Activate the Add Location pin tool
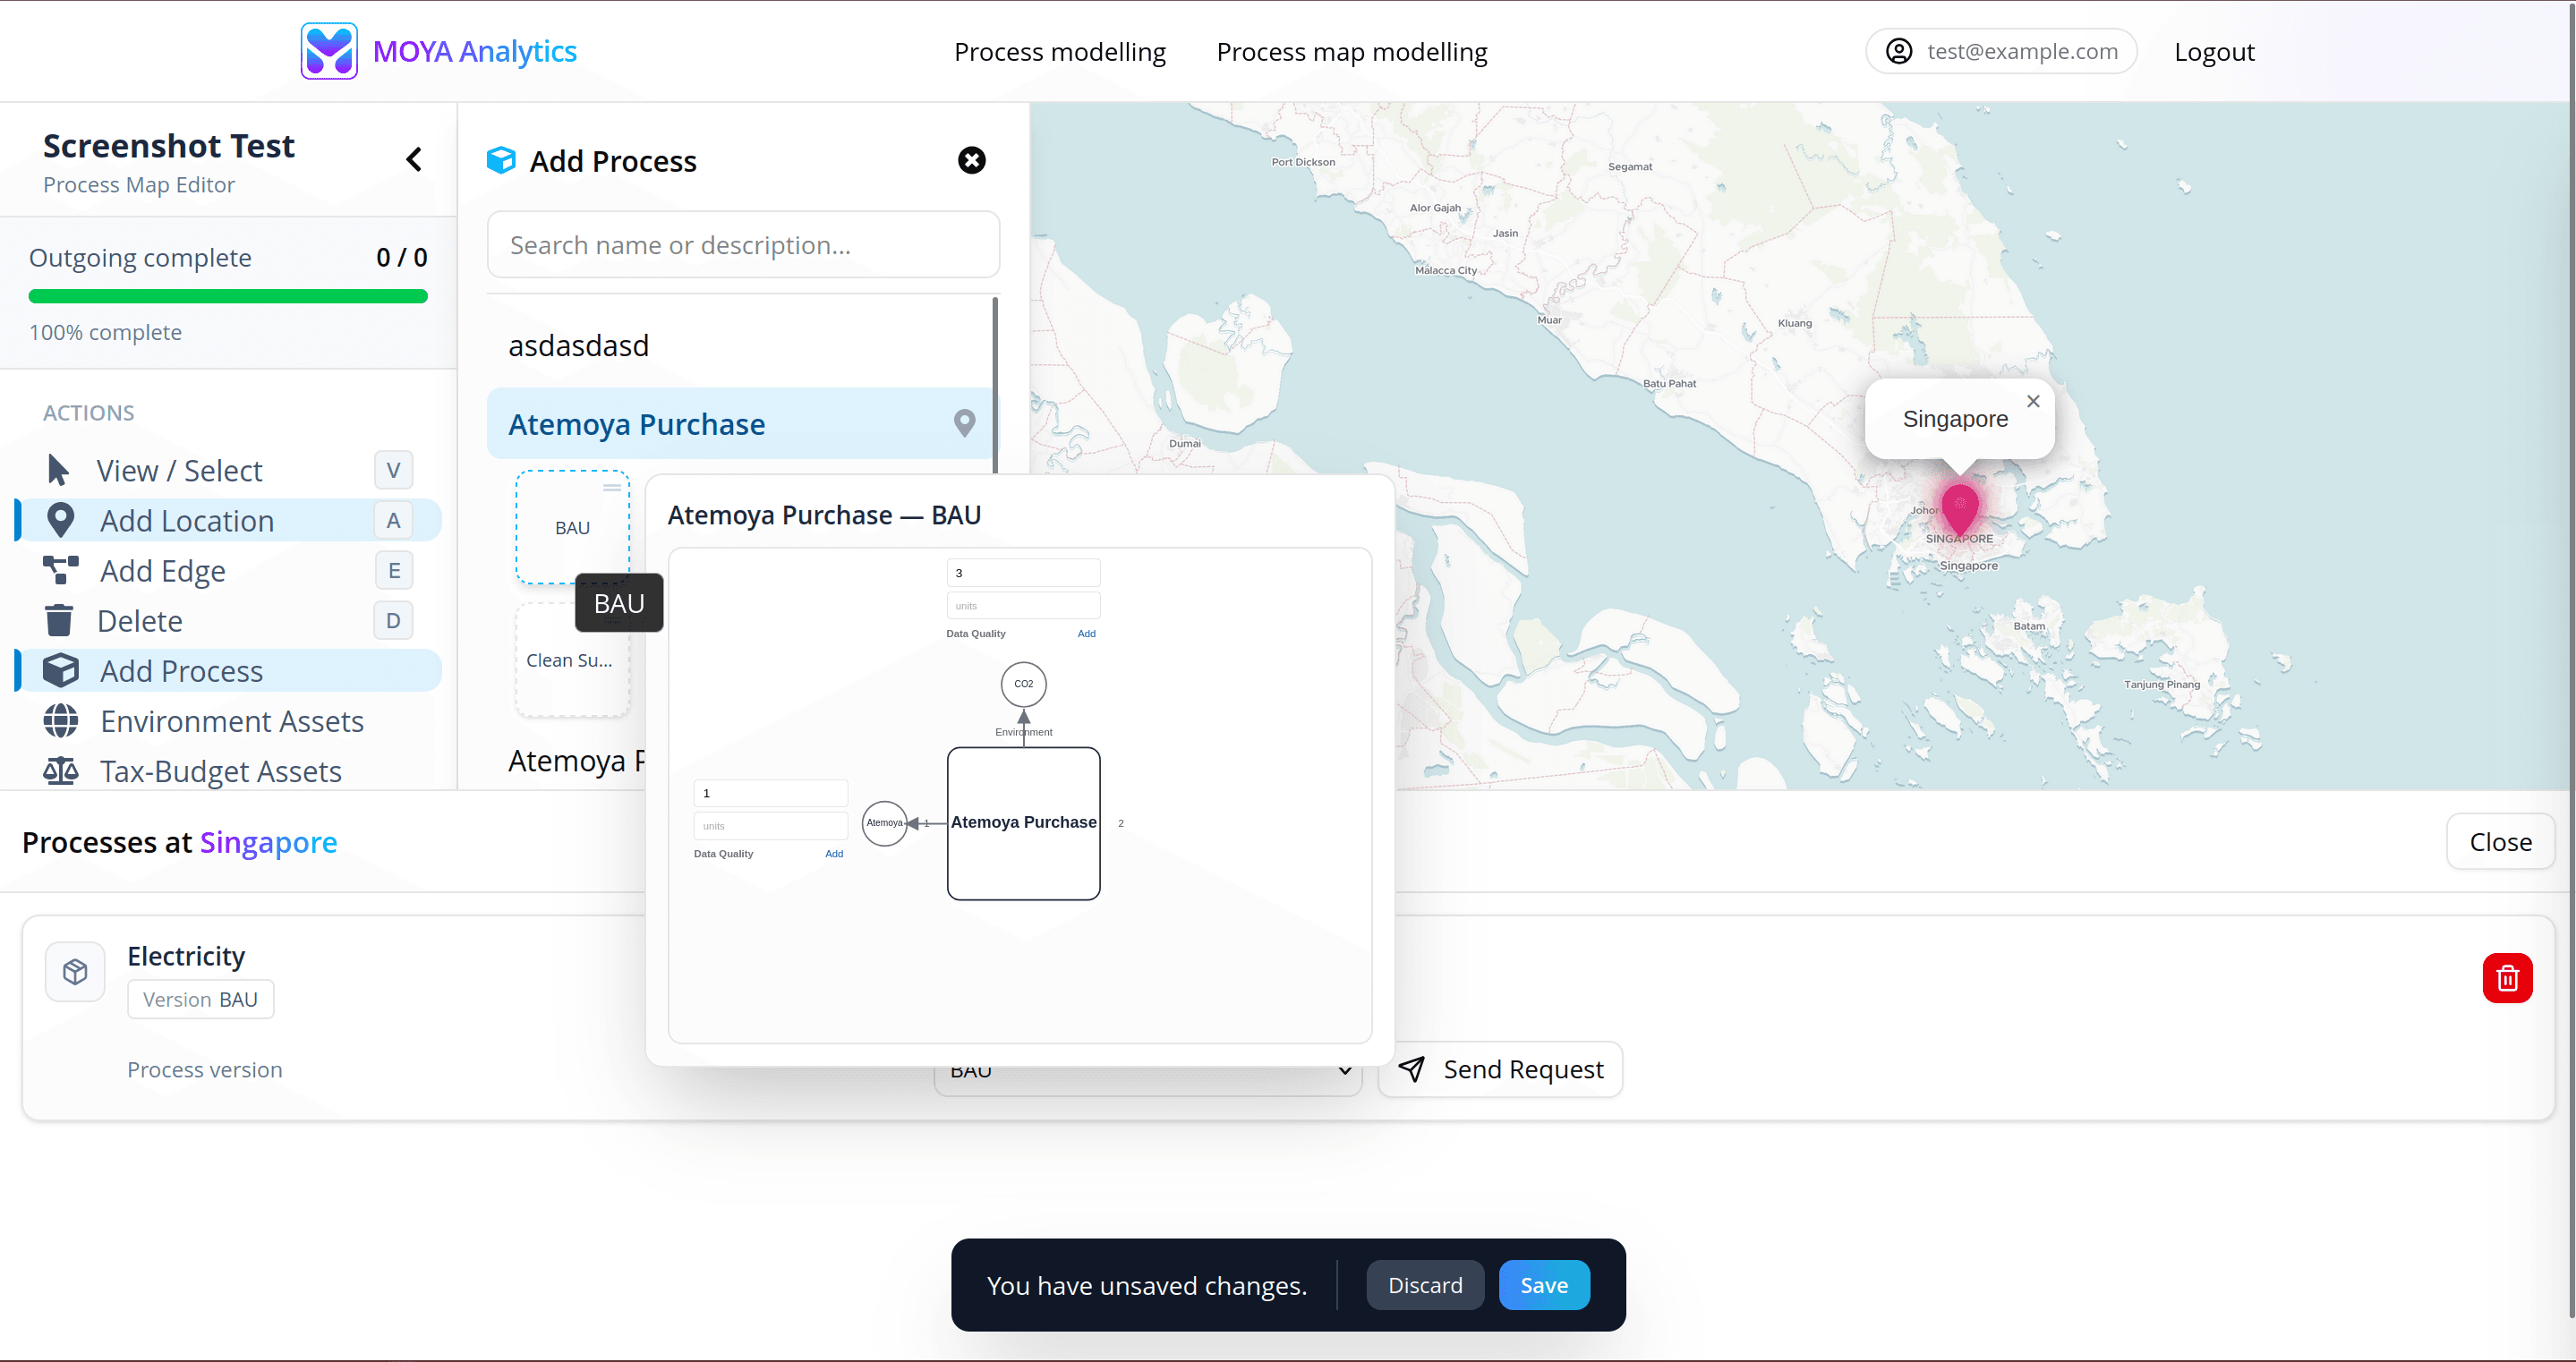The height and width of the screenshot is (1362, 2576). [61, 520]
